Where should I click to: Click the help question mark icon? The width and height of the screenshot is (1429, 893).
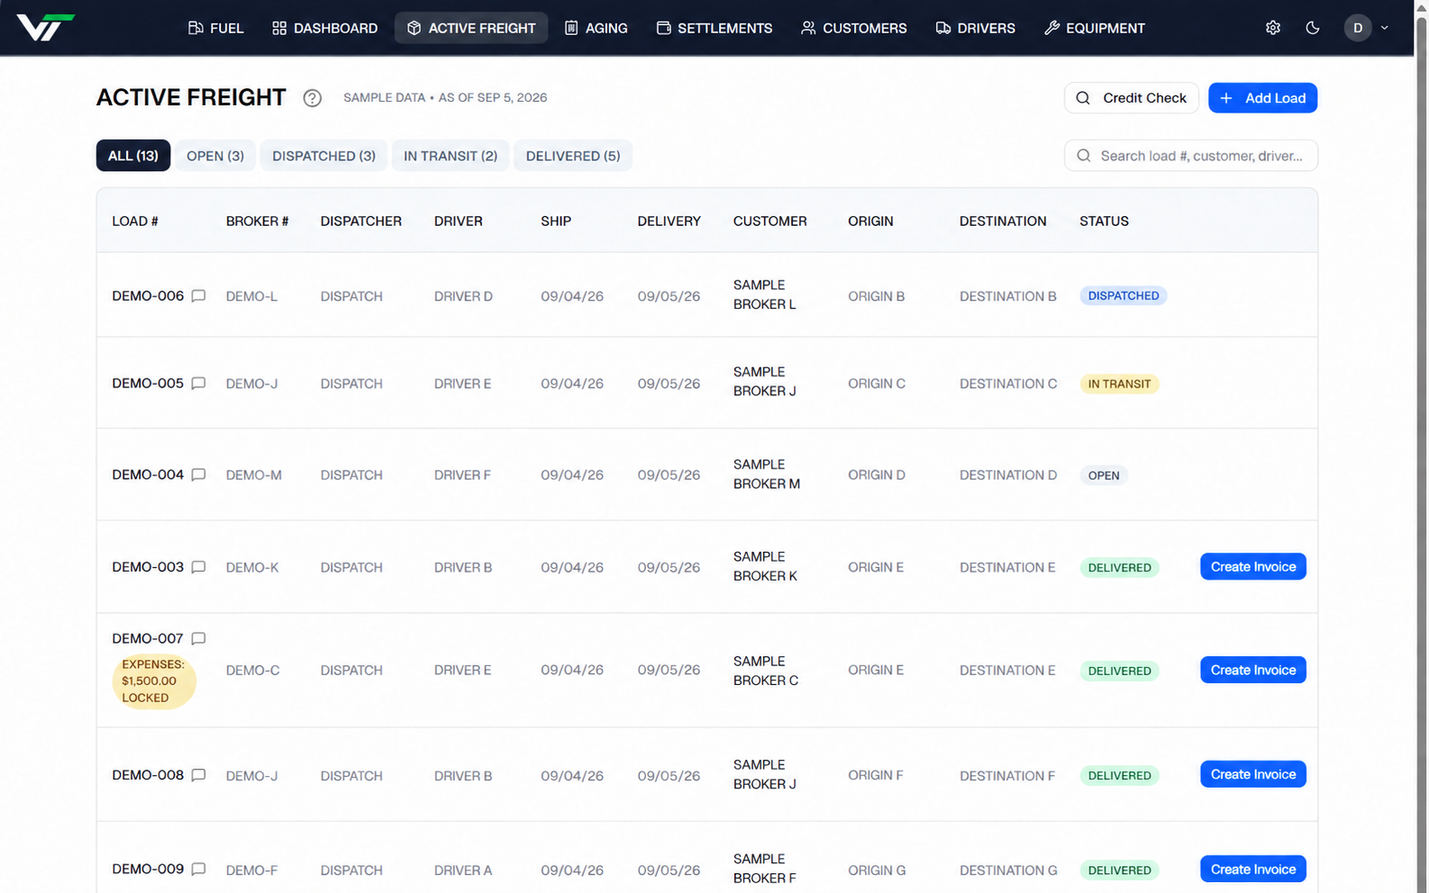pos(312,98)
